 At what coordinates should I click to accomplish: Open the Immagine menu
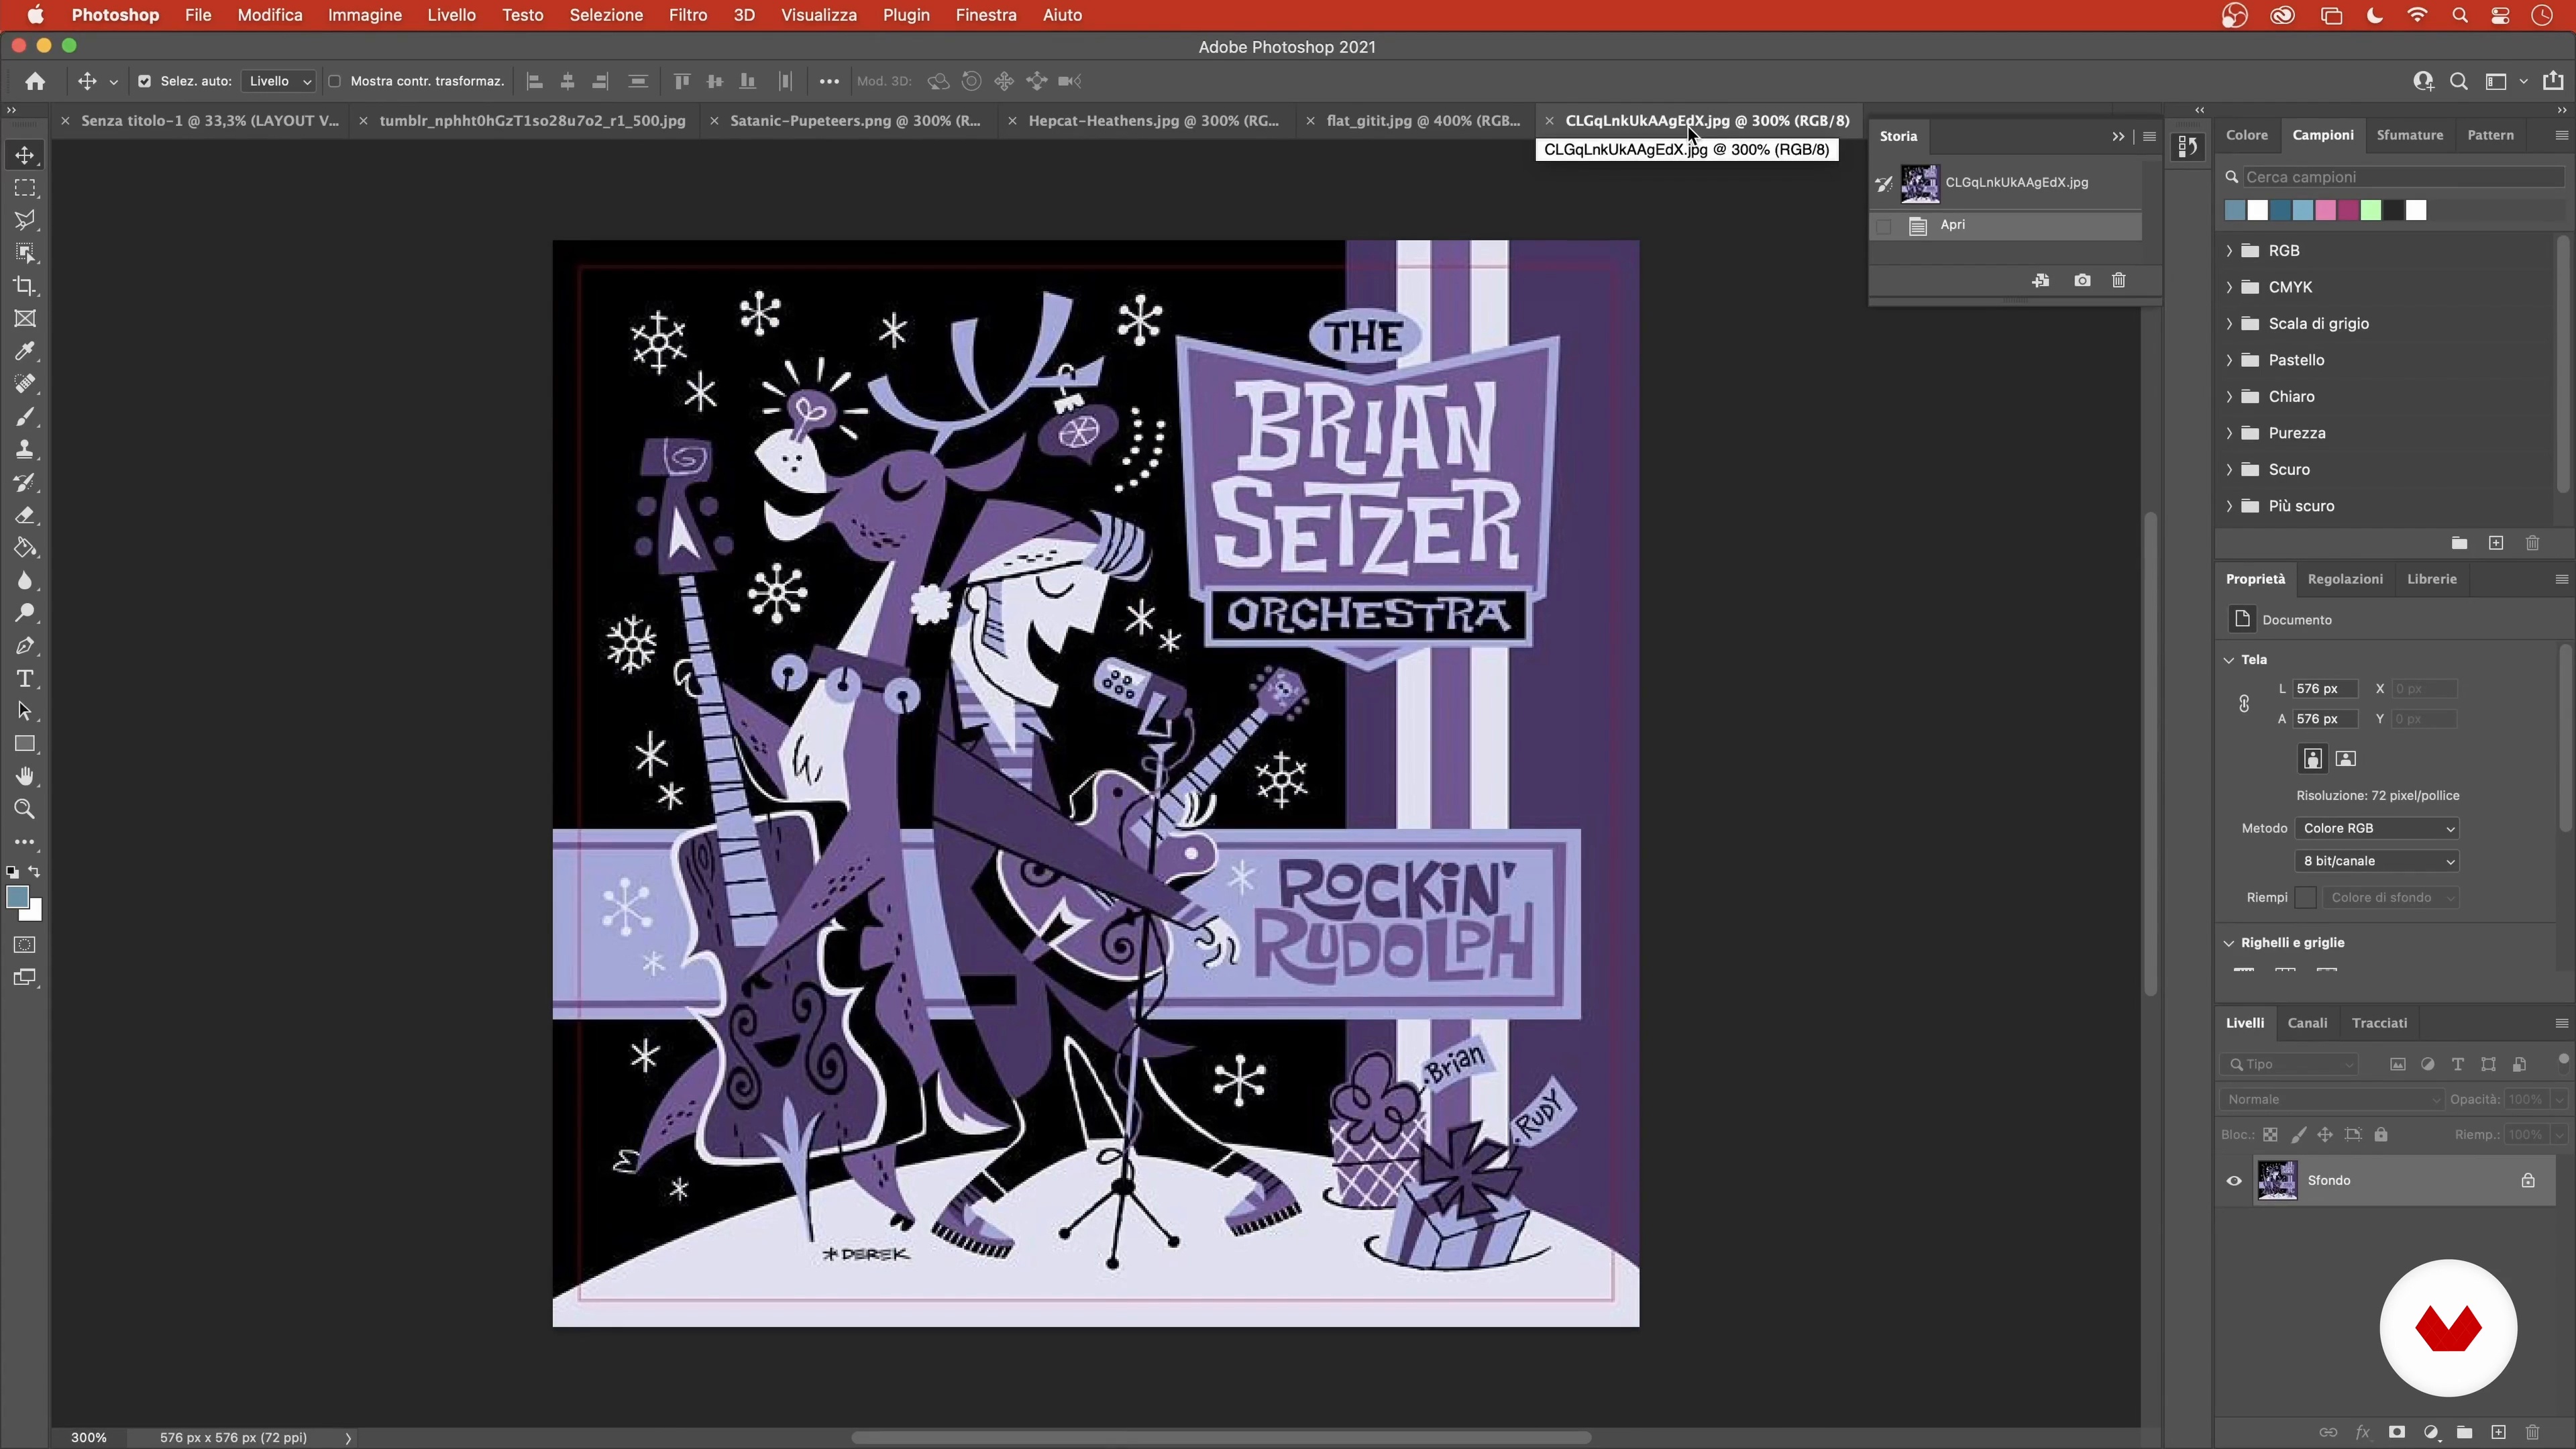pyautogui.click(x=365, y=15)
